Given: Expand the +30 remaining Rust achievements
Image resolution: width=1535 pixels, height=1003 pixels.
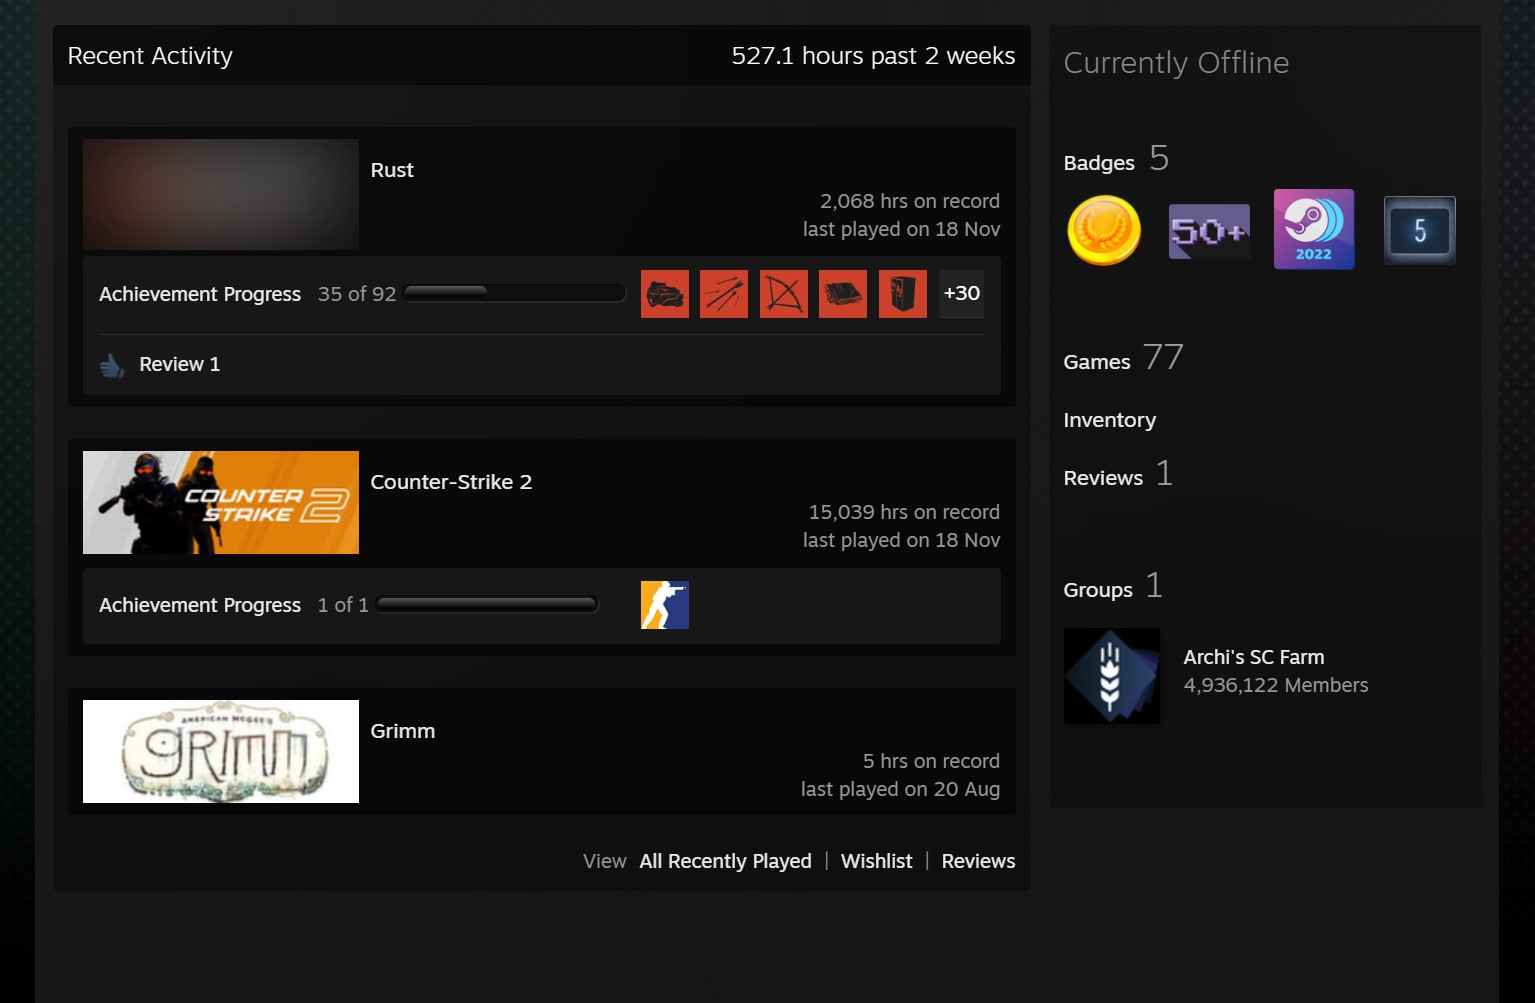Looking at the screenshot, I should click(960, 293).
